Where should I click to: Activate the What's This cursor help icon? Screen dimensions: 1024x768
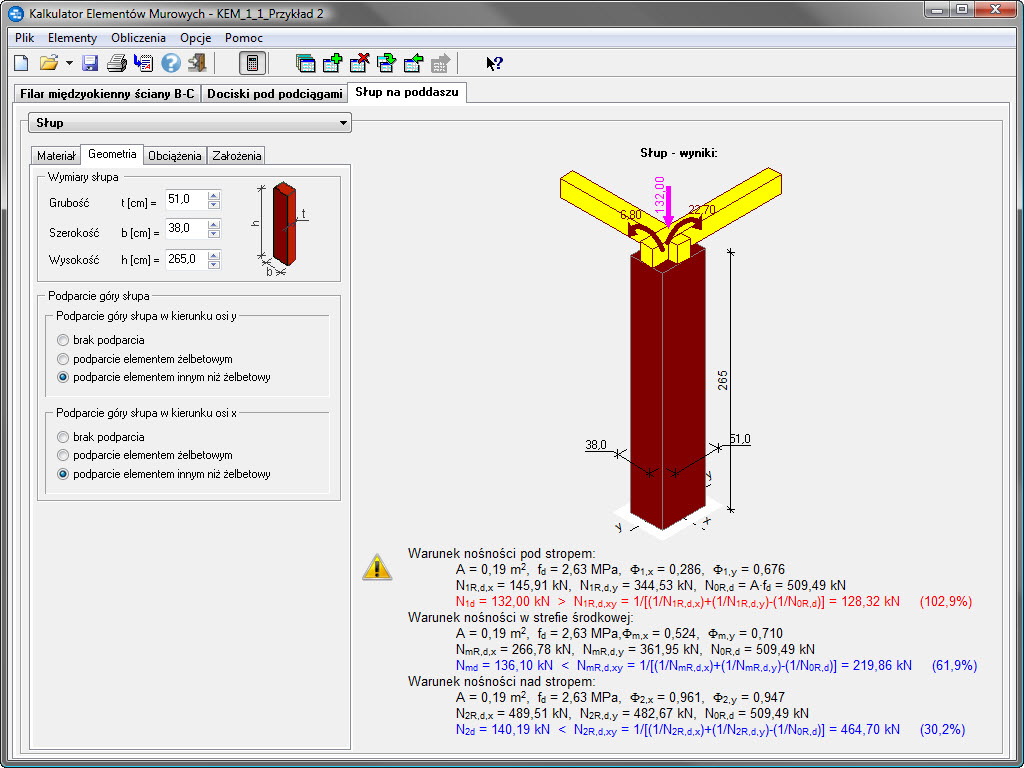pos(494,63)
